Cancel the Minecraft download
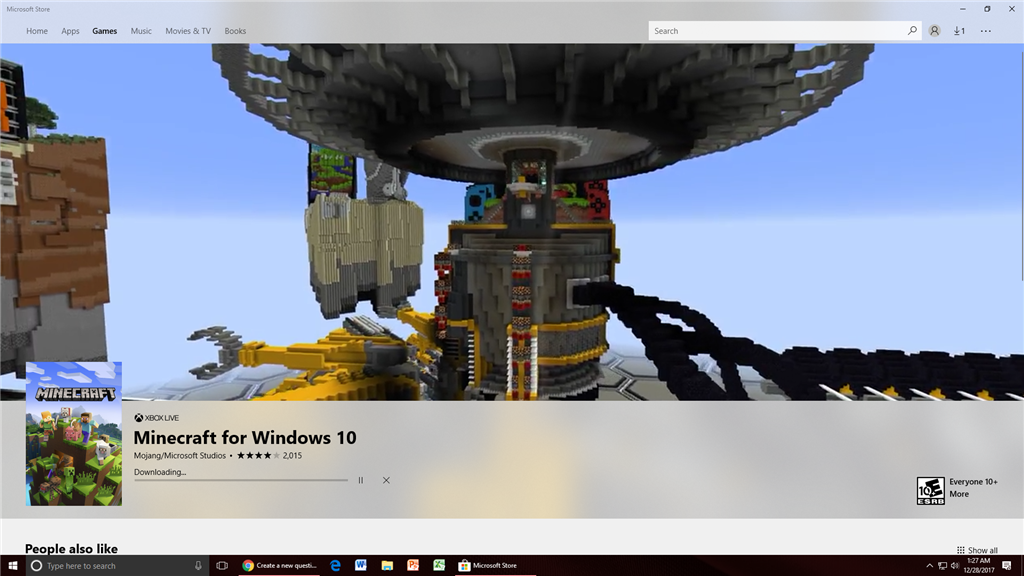This screenshot has height=576, width=1024. [386, 480]
